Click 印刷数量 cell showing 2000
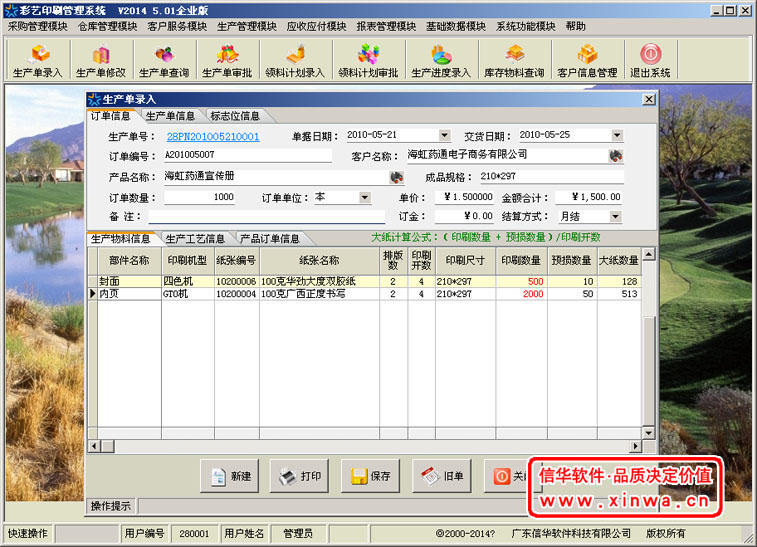 [x=521, y=294]
